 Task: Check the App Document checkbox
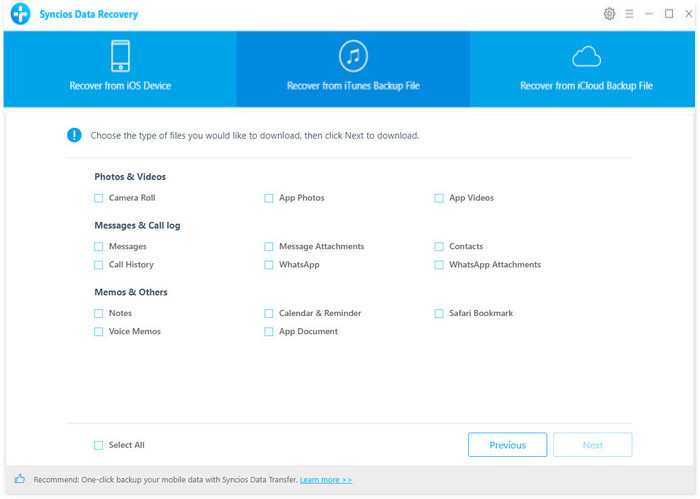268,332
